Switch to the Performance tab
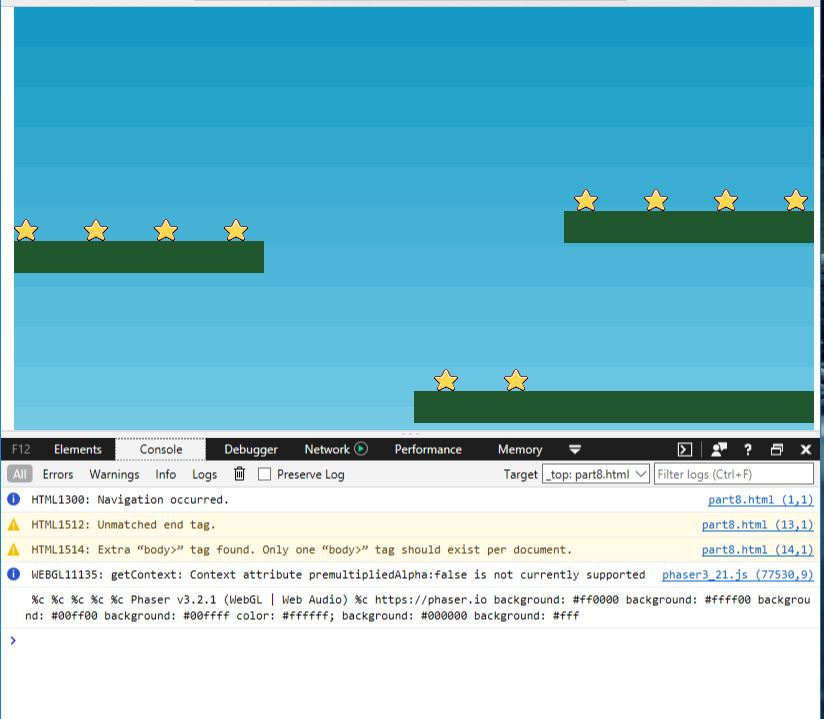 (x=428, y=449)
